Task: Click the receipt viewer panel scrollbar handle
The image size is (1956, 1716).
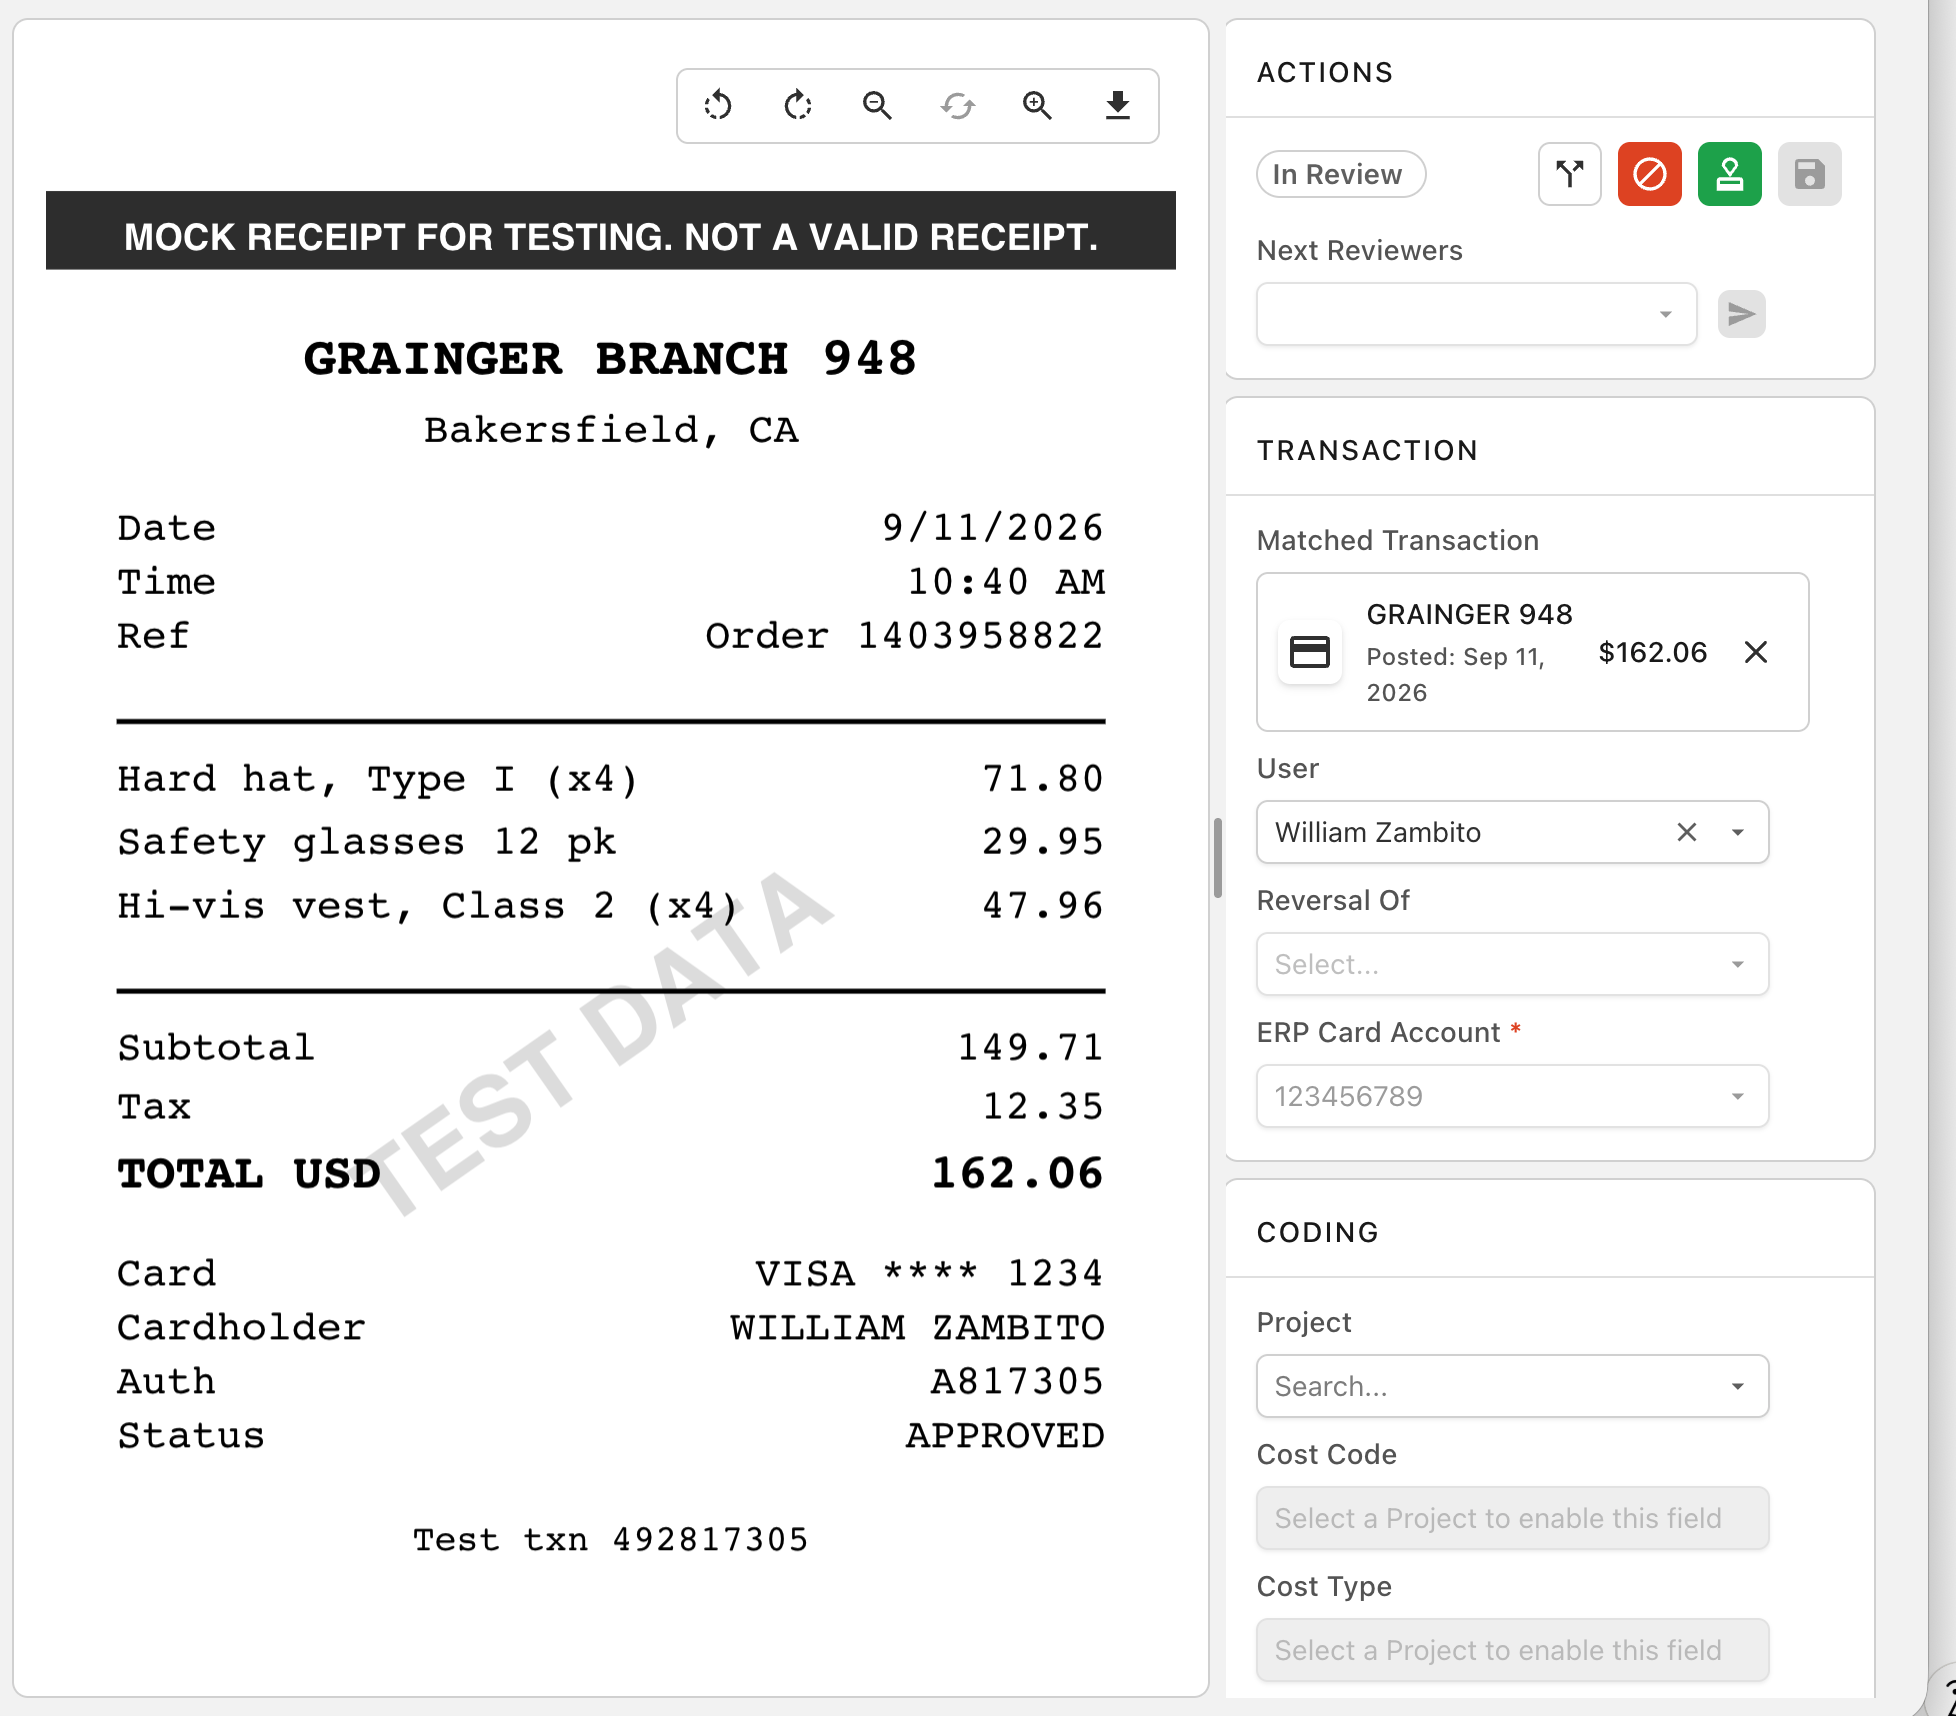Action: 1218,858
